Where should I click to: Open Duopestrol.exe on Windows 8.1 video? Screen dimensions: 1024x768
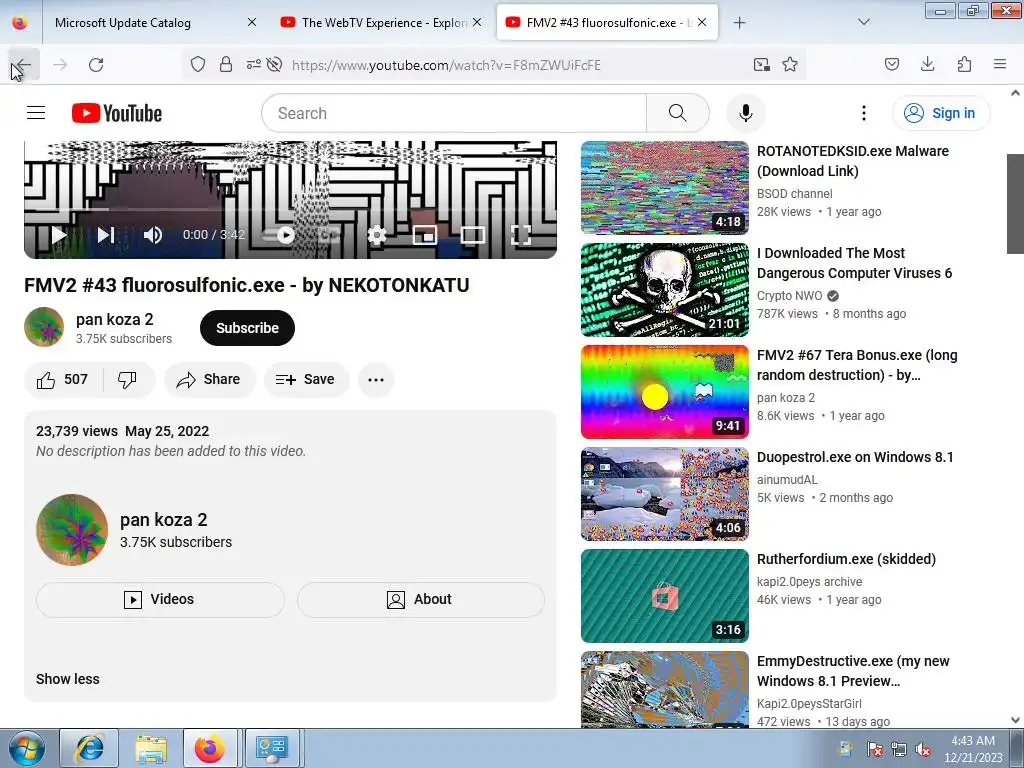tap(855, 457)
